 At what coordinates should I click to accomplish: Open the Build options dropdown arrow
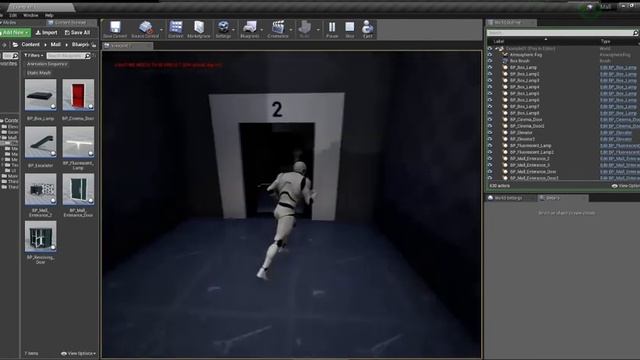pos(318,30)
